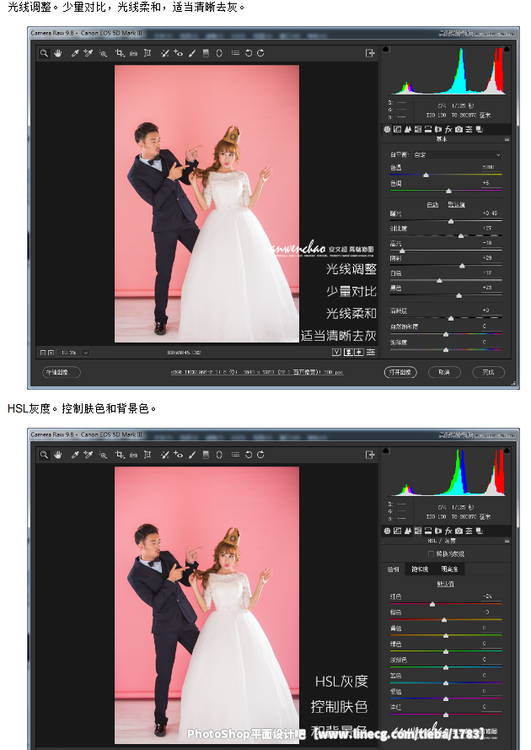Select Color Sampler tool in Basic-panel window
Viewport: 531px width, 750px height.
coord(88,53)
